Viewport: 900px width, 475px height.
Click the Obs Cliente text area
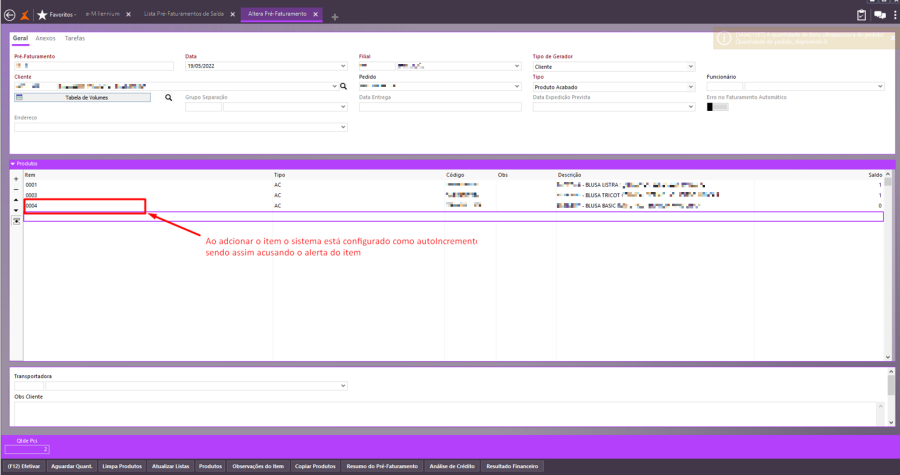(445, 414)
